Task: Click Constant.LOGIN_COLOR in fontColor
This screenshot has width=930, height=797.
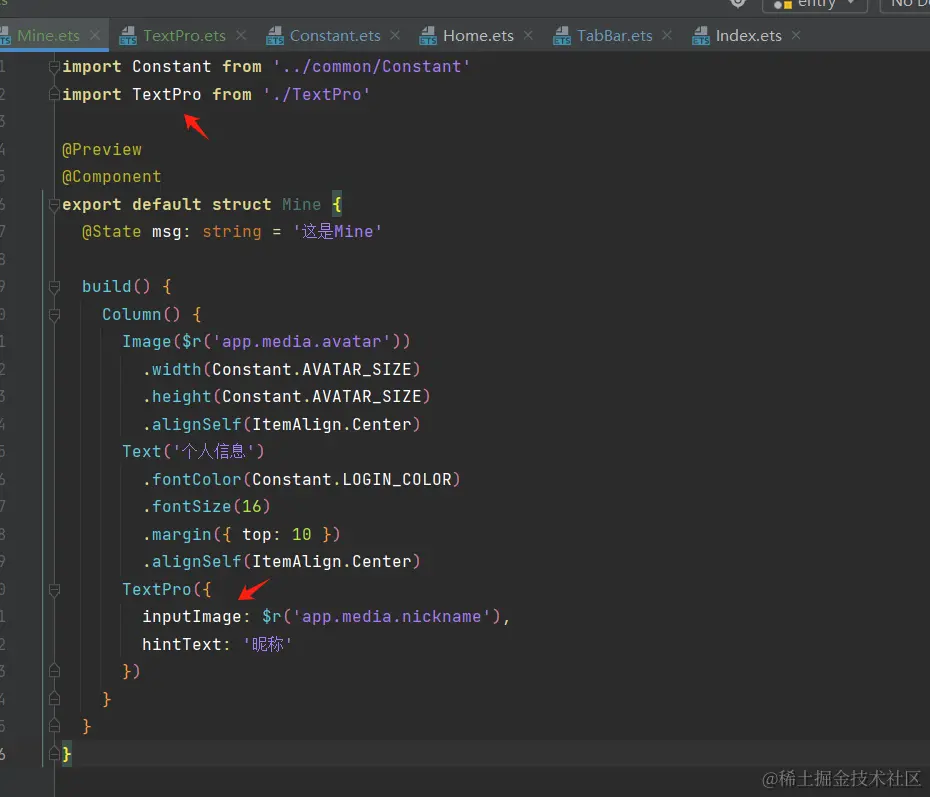Action: pos(352,479)
